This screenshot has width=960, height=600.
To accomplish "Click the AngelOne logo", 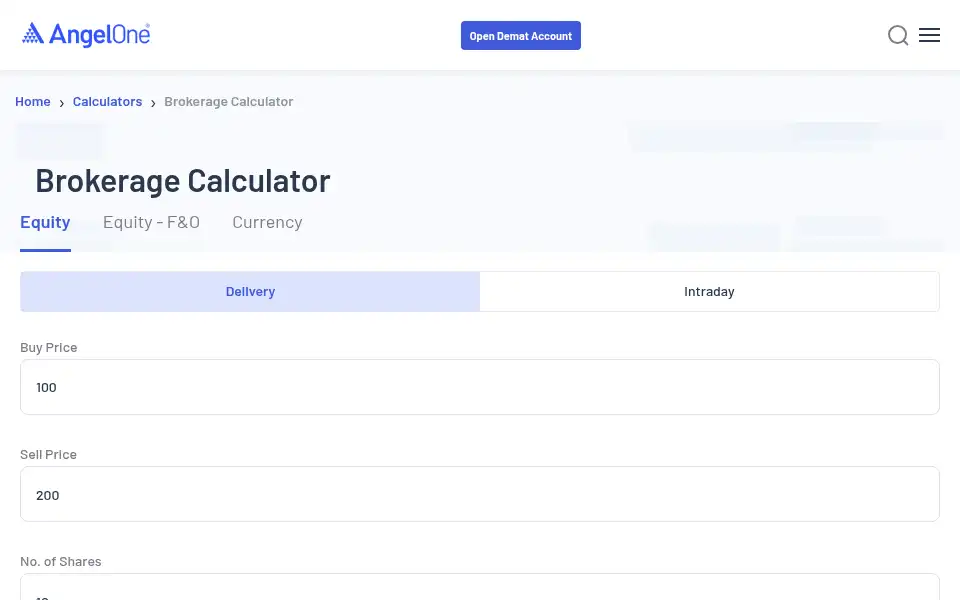I will click(x=86, y=35).
